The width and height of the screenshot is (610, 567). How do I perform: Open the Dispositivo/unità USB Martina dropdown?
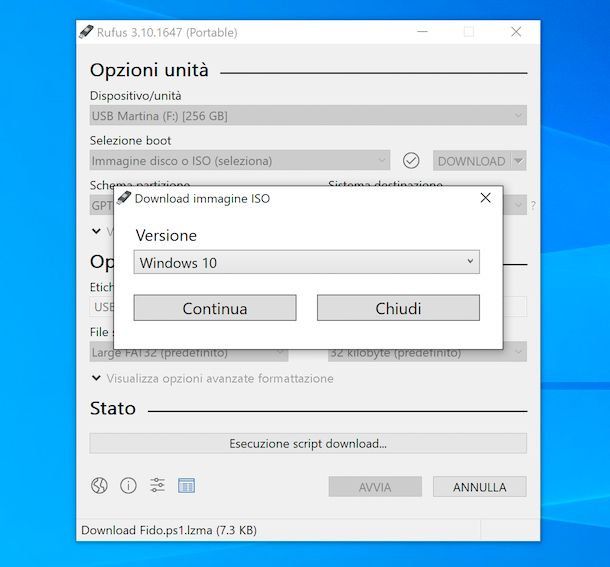click(308, 116)
